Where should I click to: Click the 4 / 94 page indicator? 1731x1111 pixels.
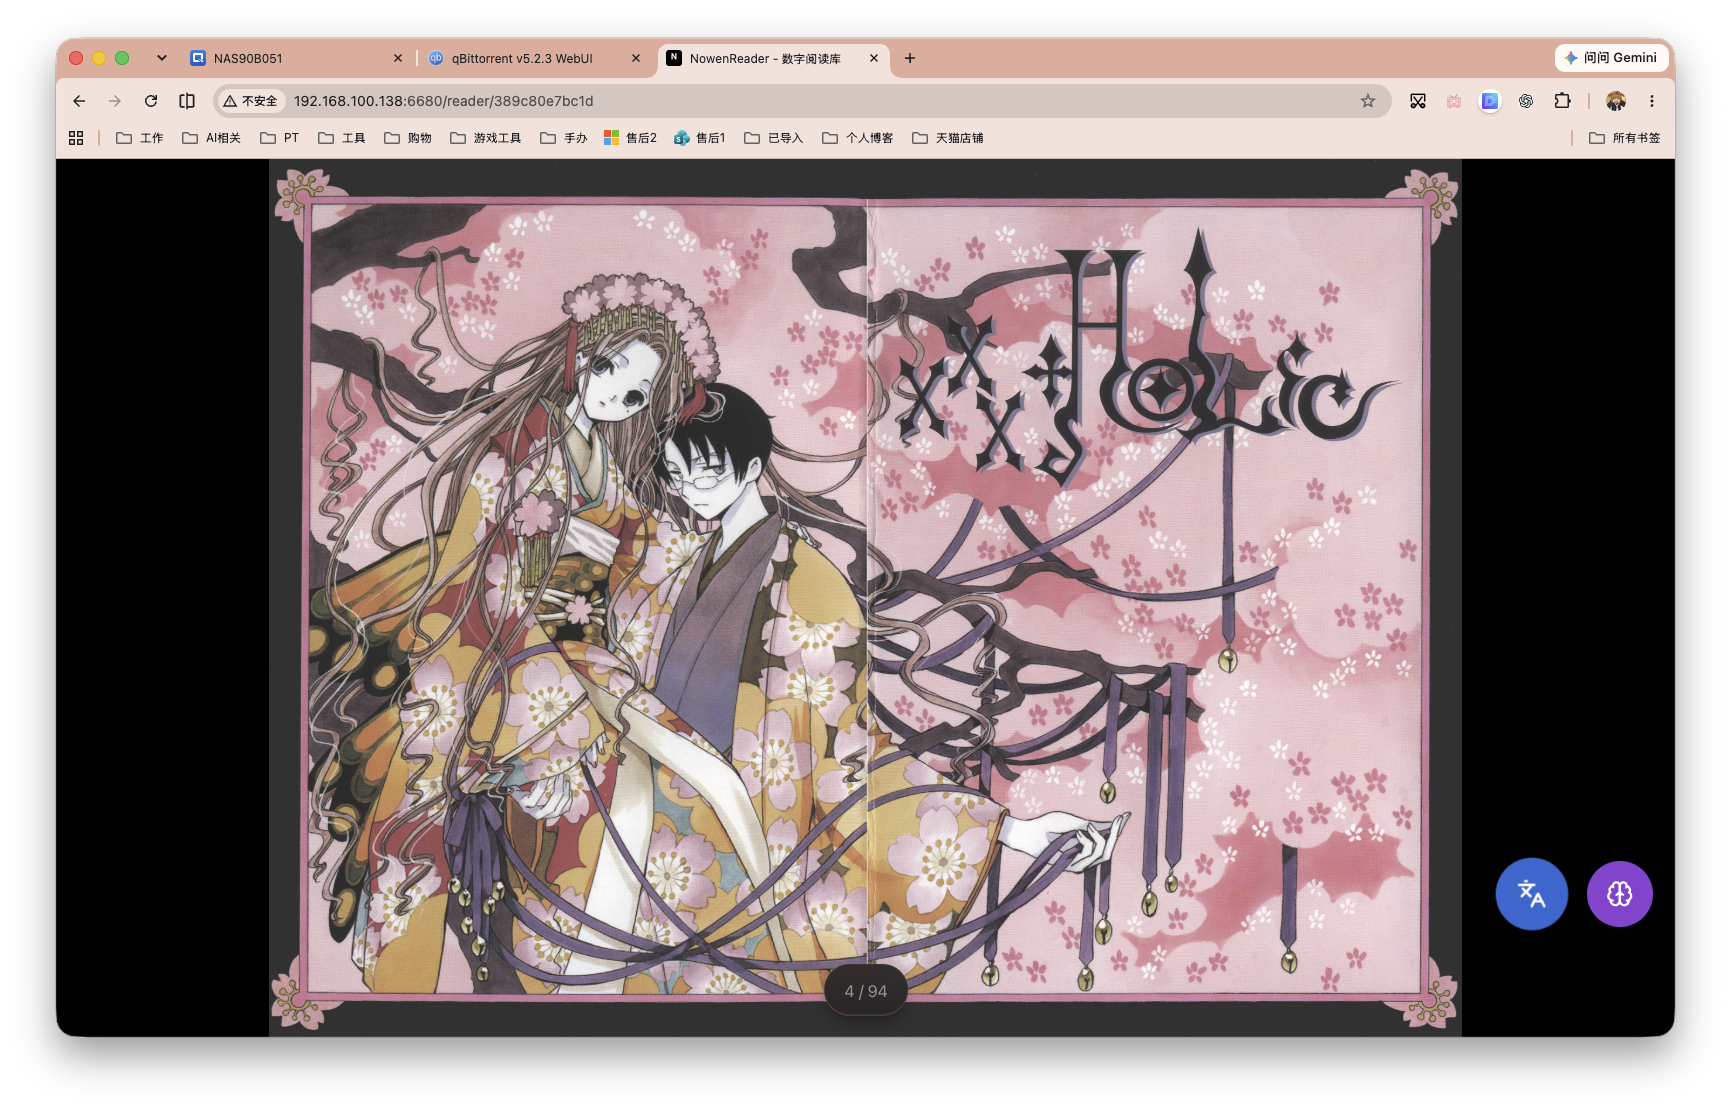pyautogui.click(x=866, y=991)
